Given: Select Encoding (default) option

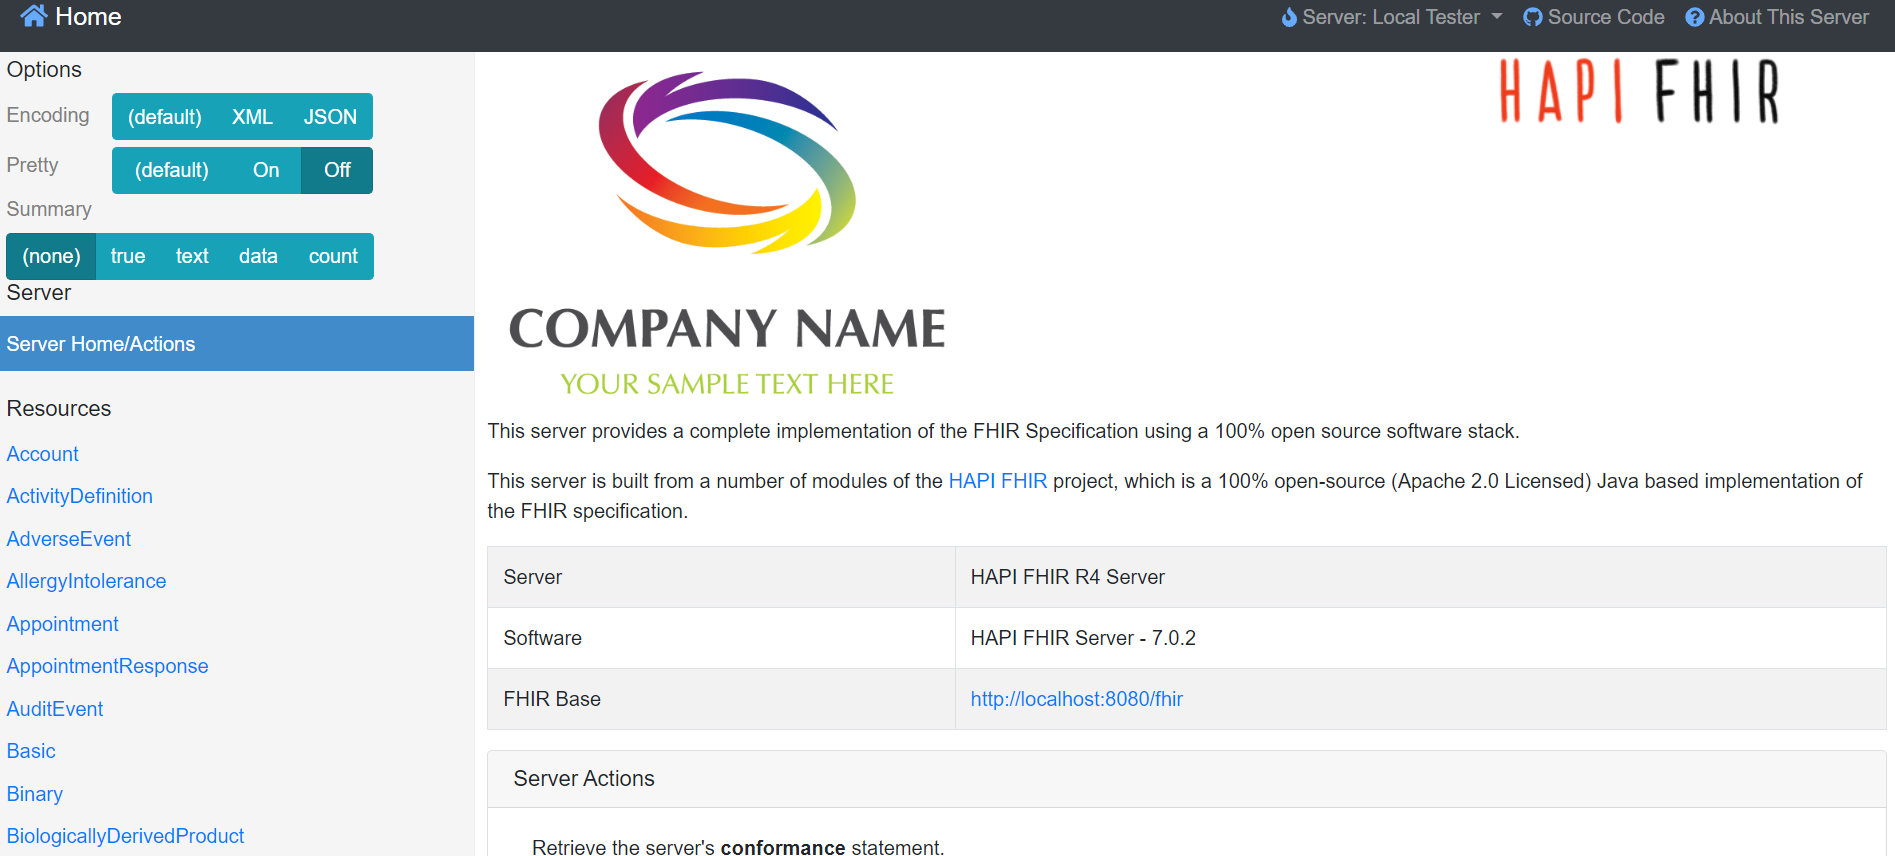Looking at the screenshot, I should tap(164, 117).
